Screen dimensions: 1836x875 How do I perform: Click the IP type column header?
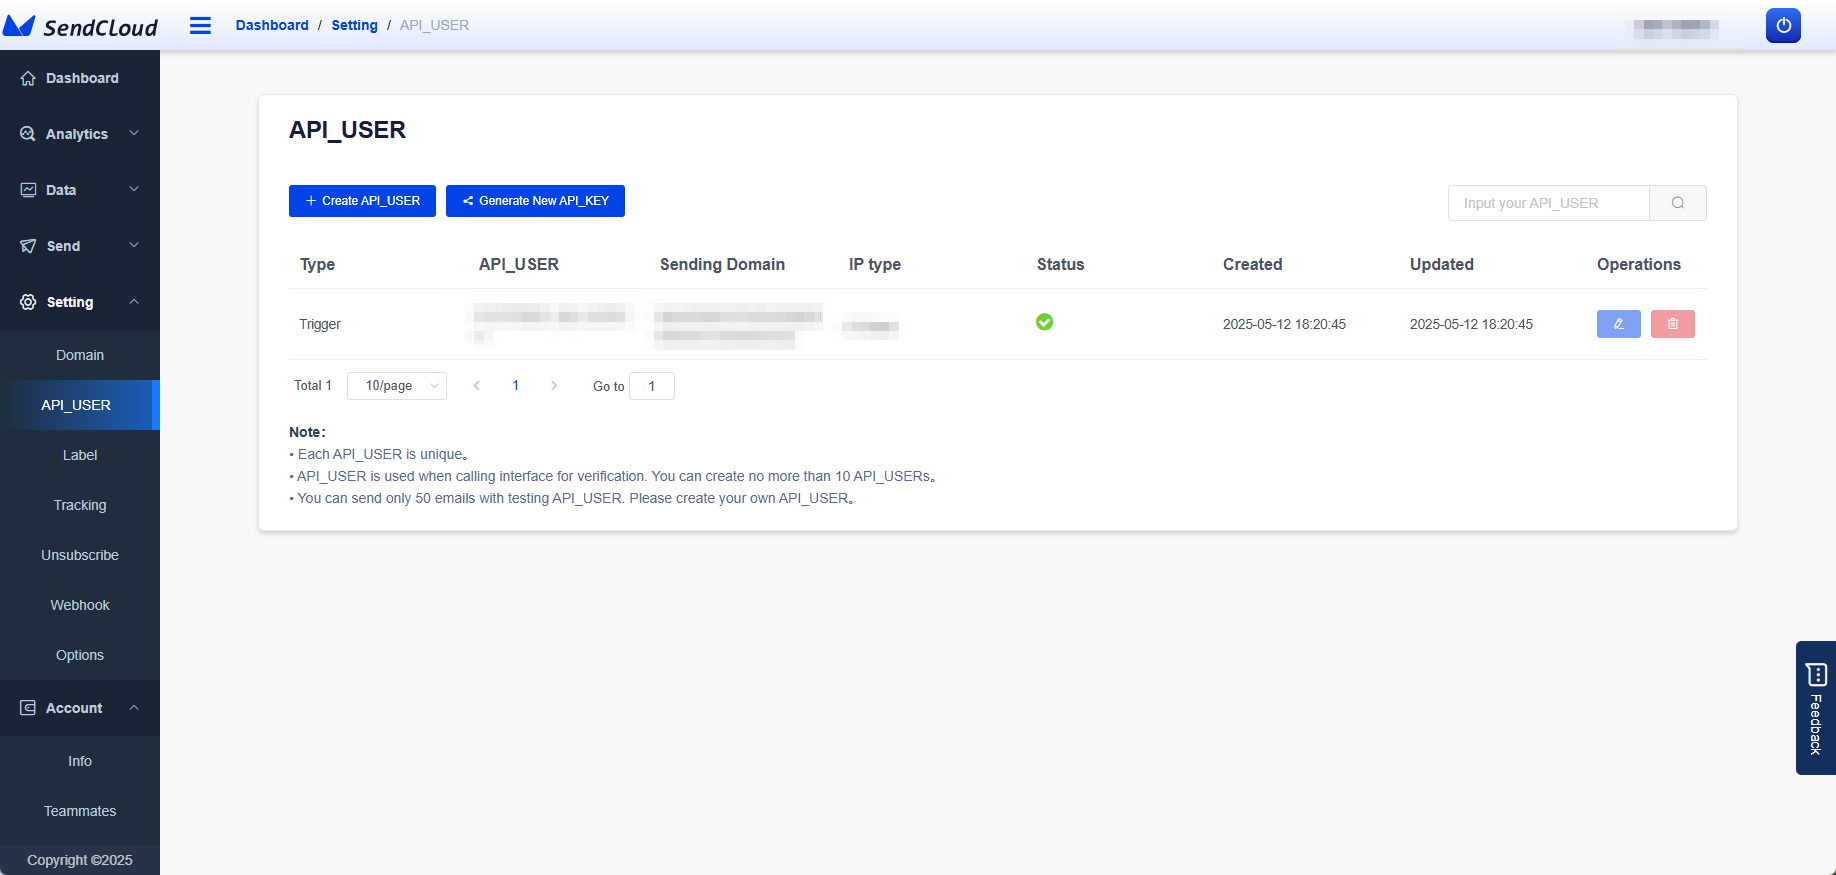[875, 264]
